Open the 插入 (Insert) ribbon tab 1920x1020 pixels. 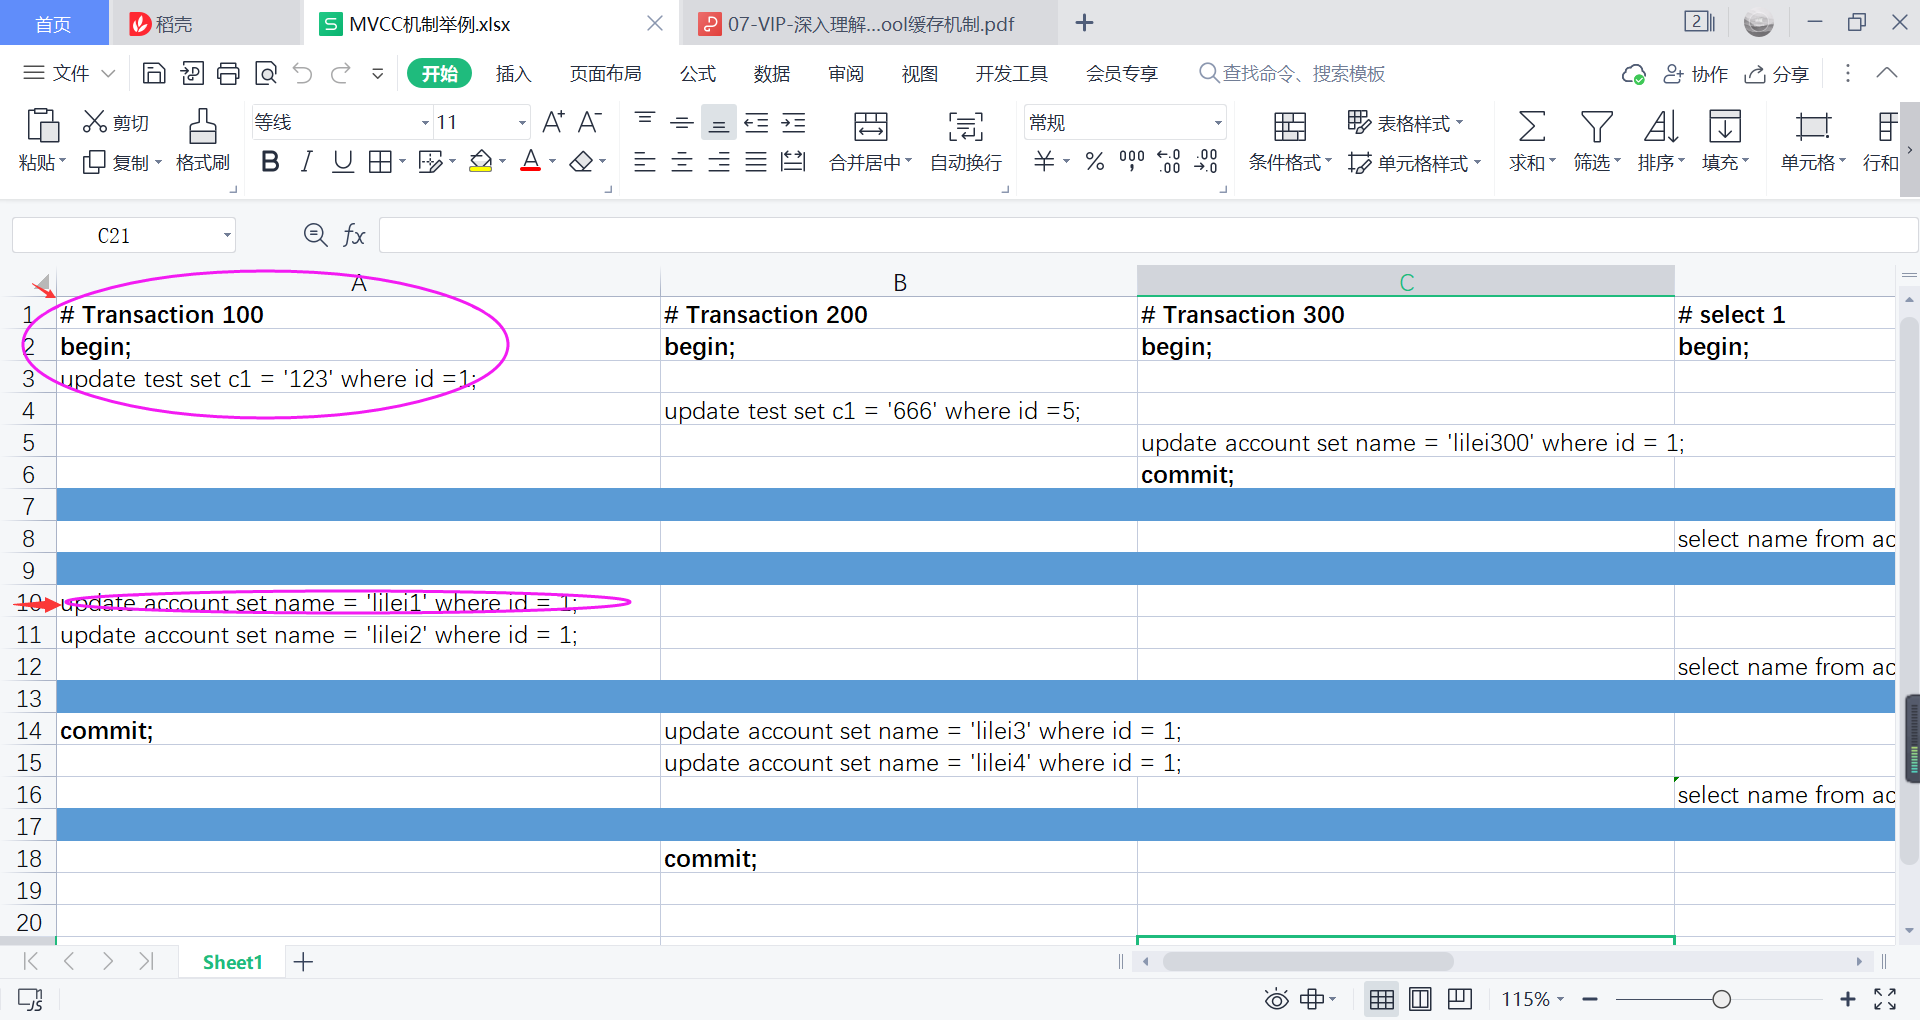coord(513,74)
